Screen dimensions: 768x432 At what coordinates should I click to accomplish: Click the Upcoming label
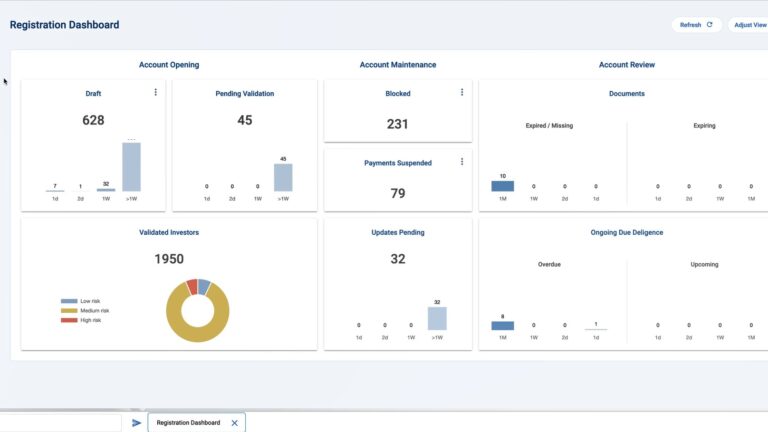point(704,264)
